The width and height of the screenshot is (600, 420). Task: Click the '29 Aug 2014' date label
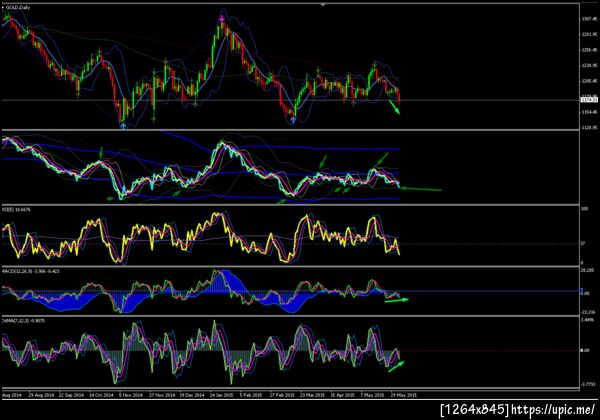41,395
